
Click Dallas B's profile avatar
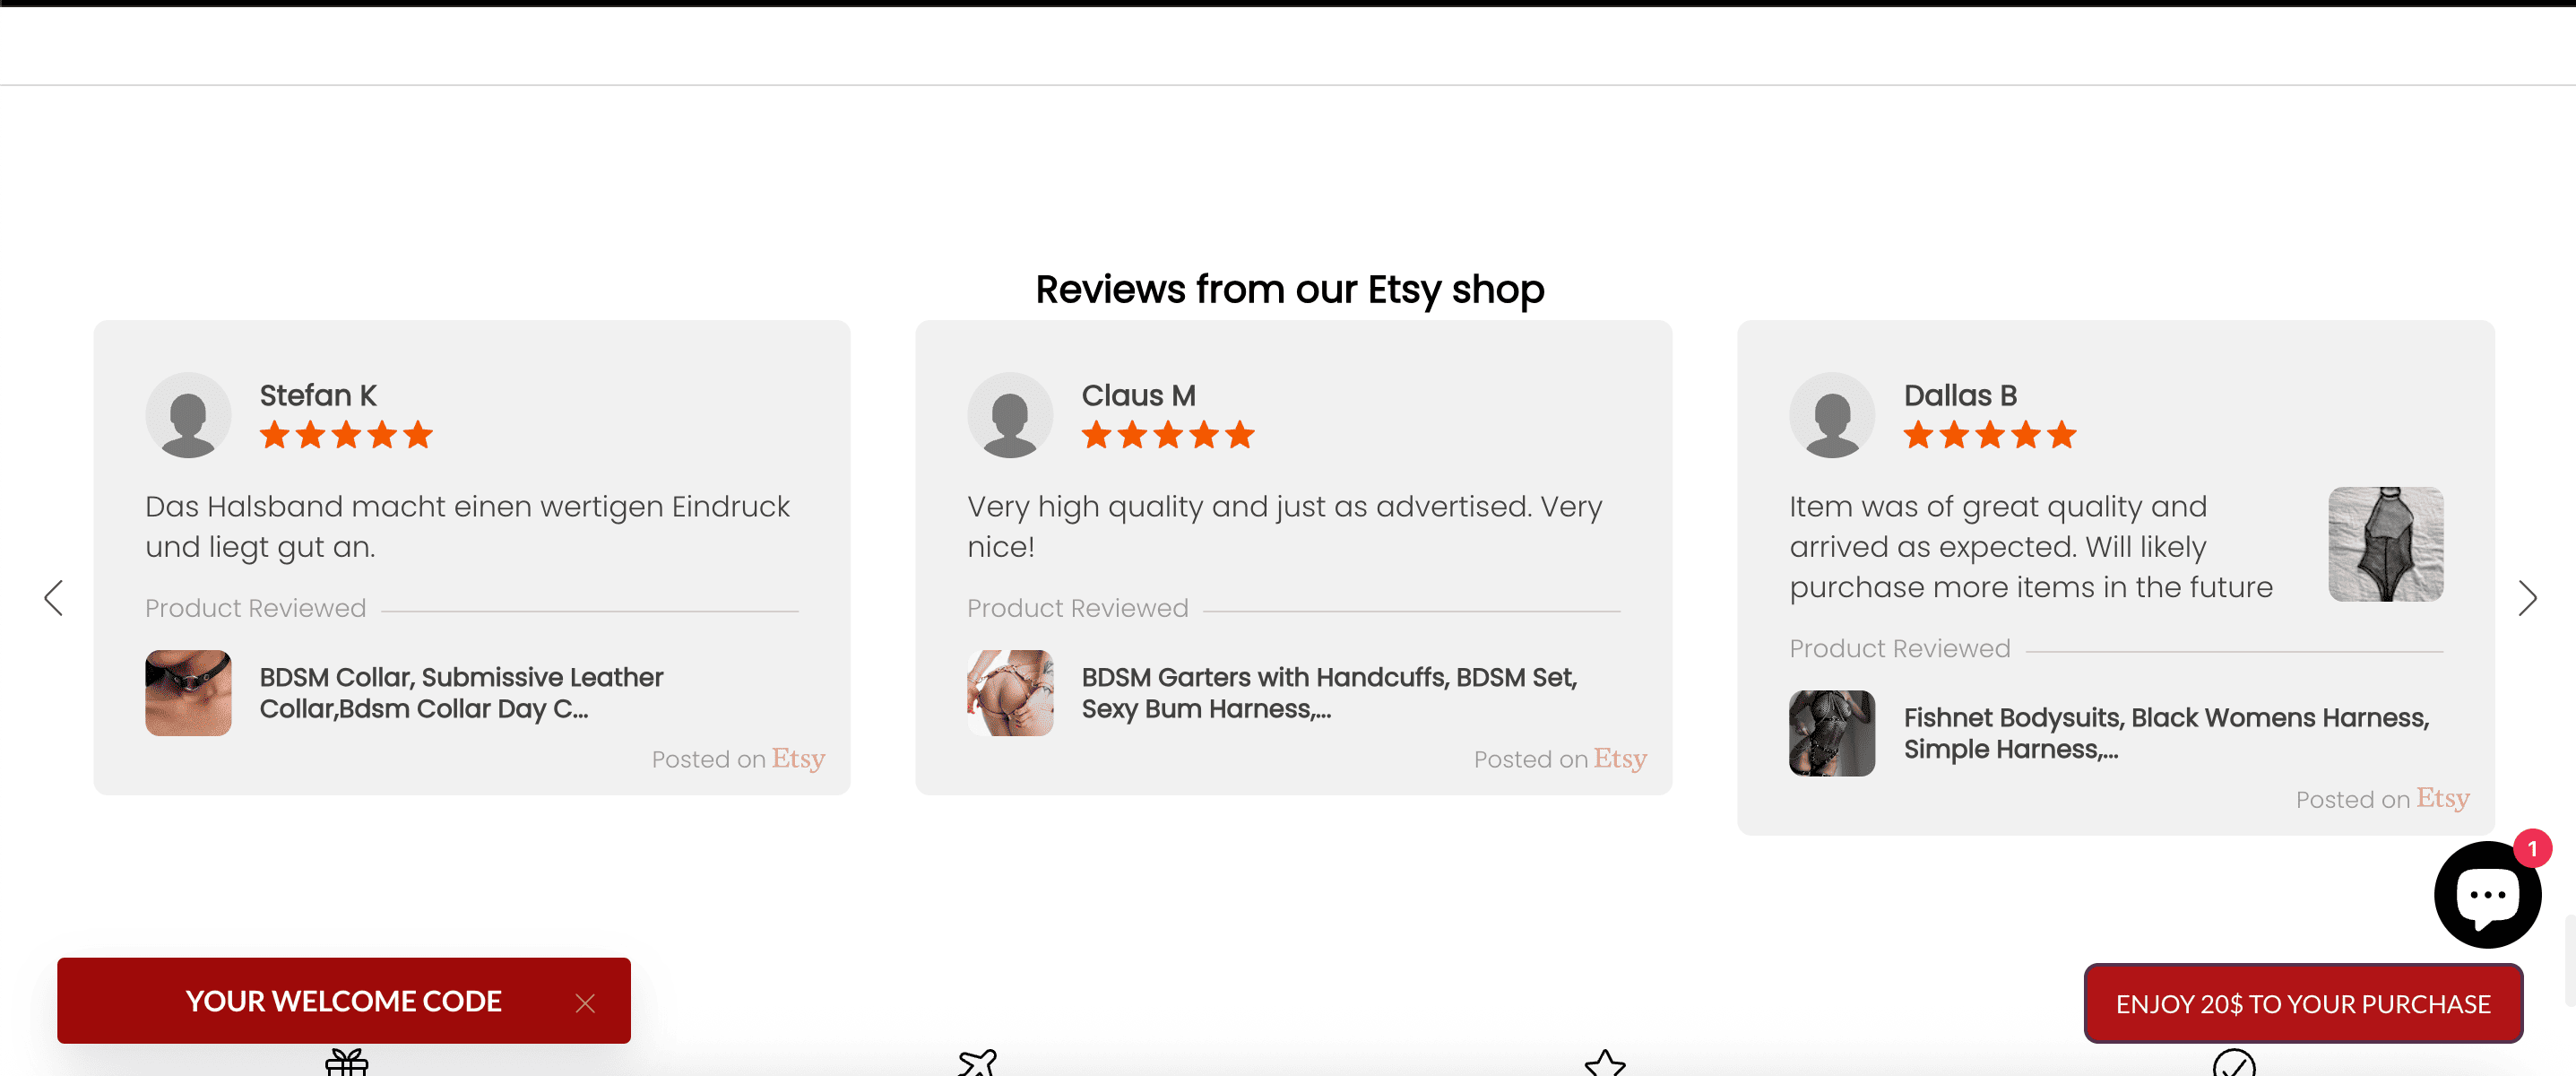point(1832,414)
